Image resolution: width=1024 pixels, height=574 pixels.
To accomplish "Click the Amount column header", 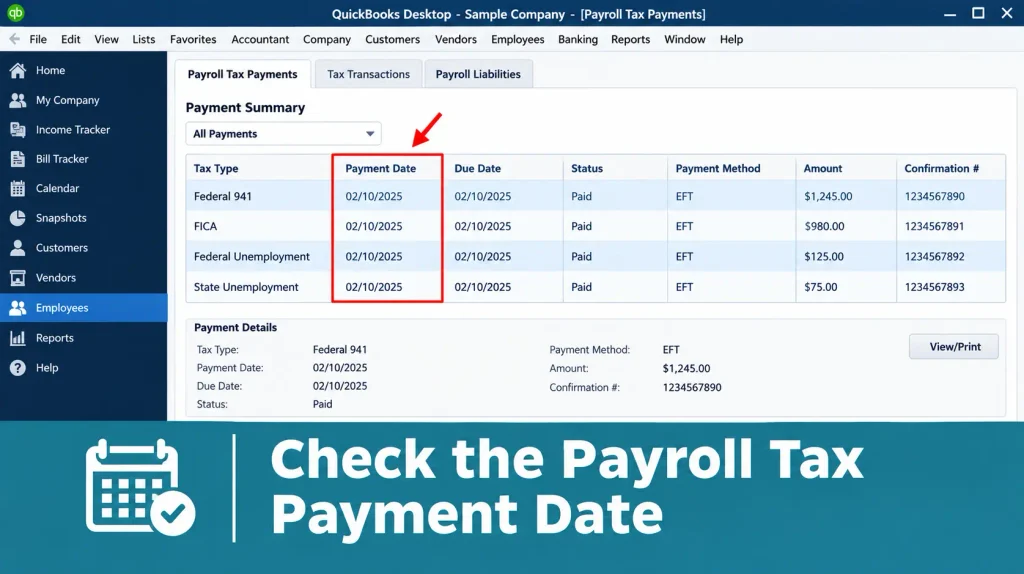I will click(x=822, y=168).
